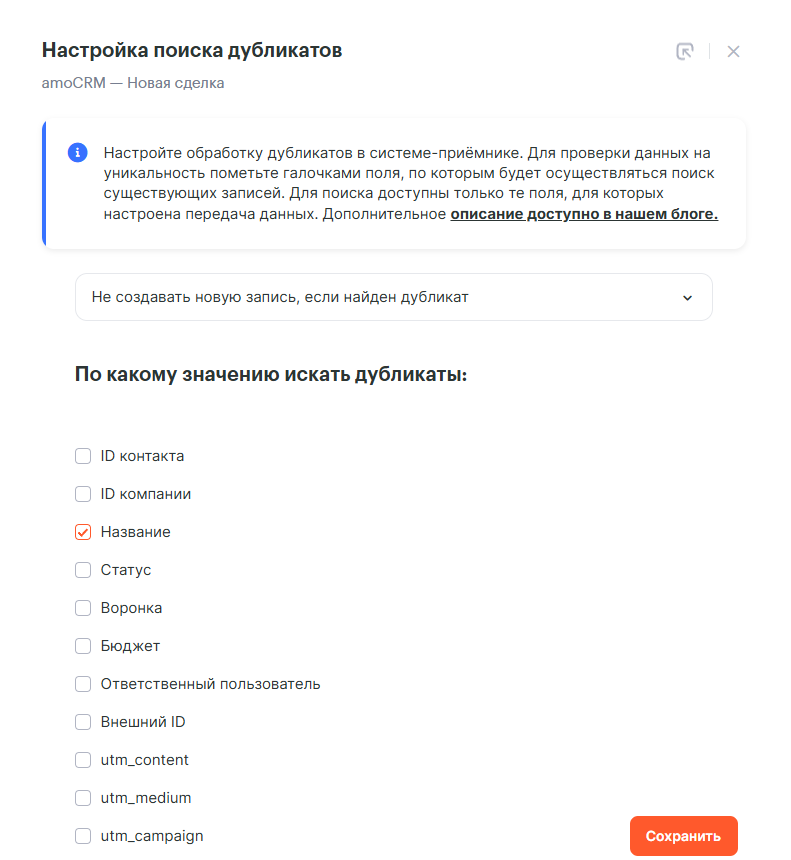Tick the Внешний ID checkbox

[x=83, y=722]
